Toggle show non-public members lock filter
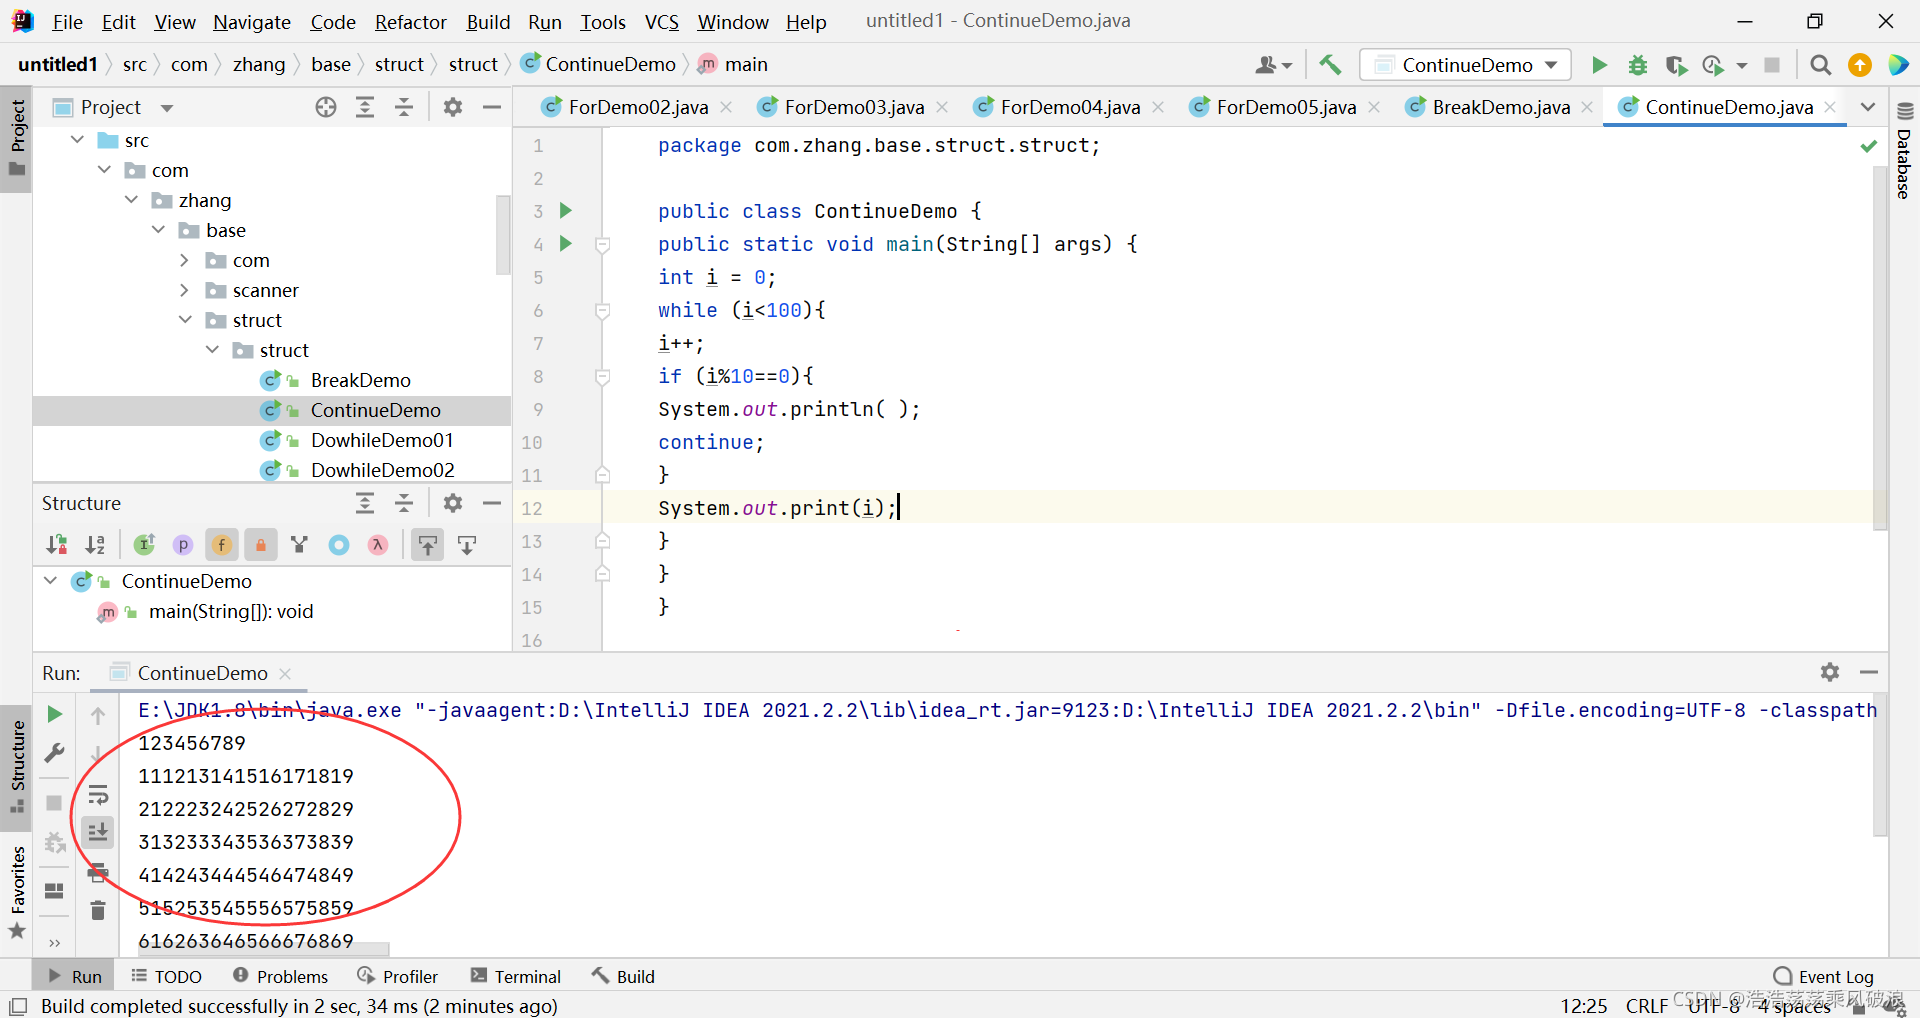1920x1018 pixels. pos(260,545)
